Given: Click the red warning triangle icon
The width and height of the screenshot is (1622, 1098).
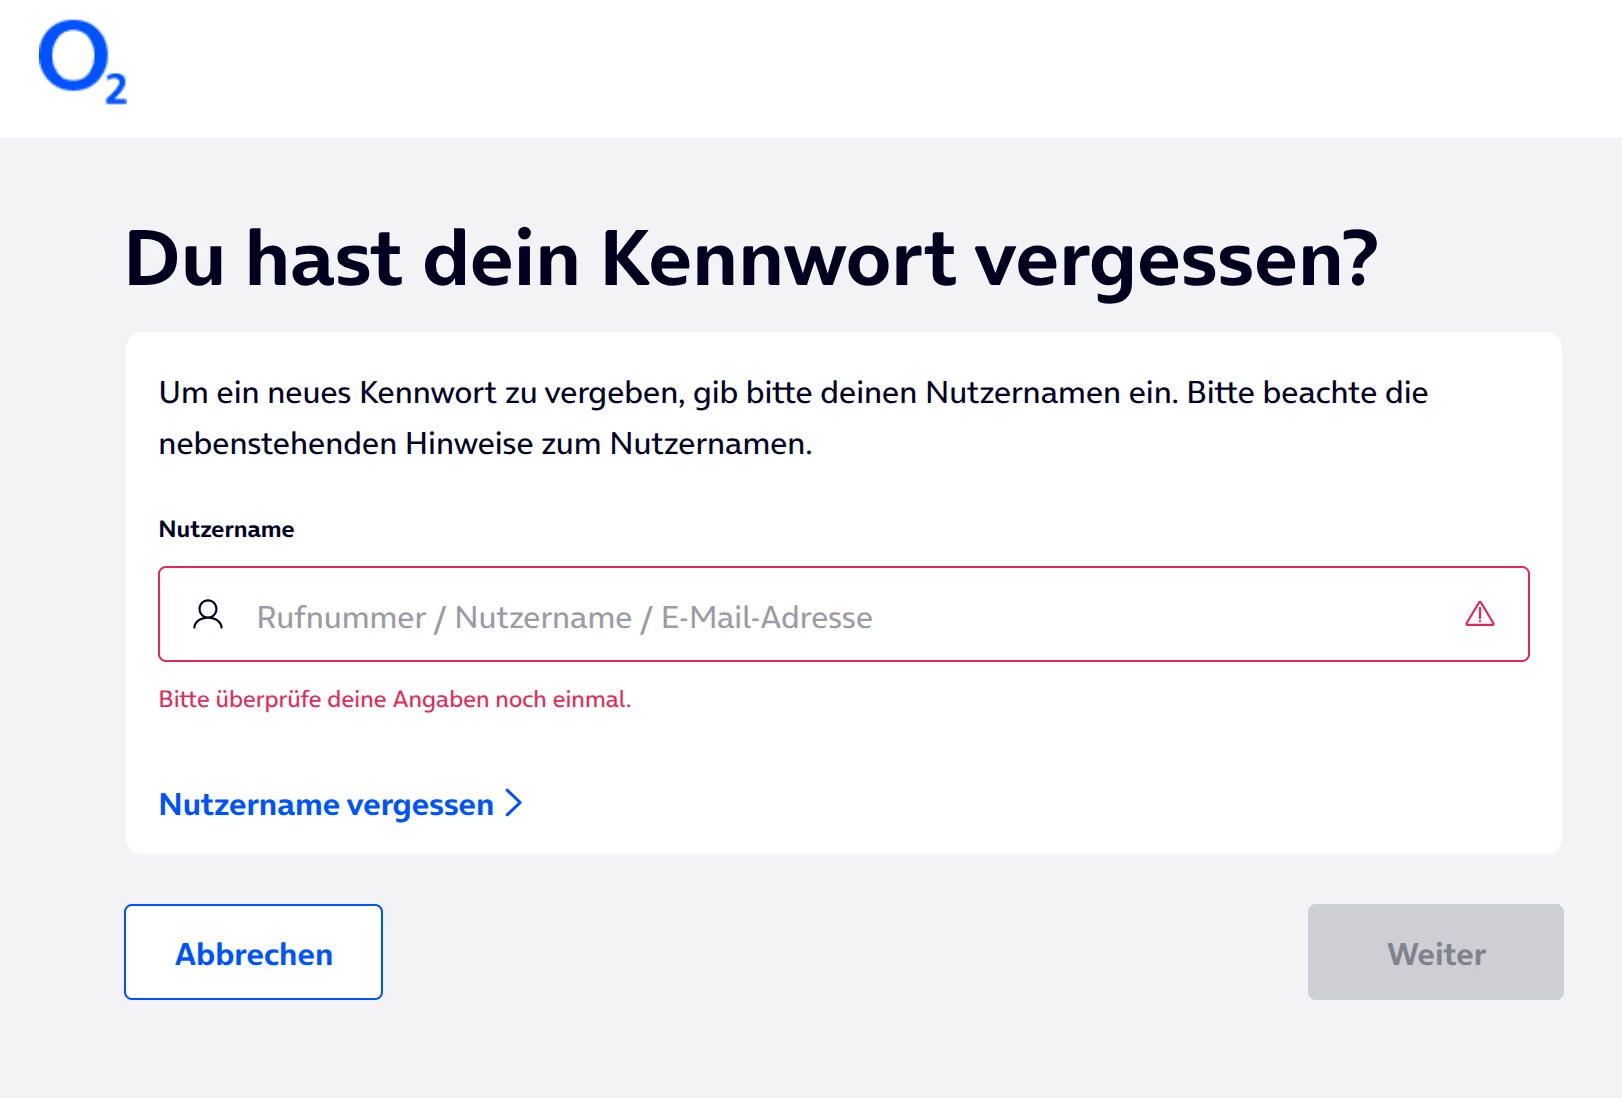Looking at the screenshot, I should (1479, 614).
